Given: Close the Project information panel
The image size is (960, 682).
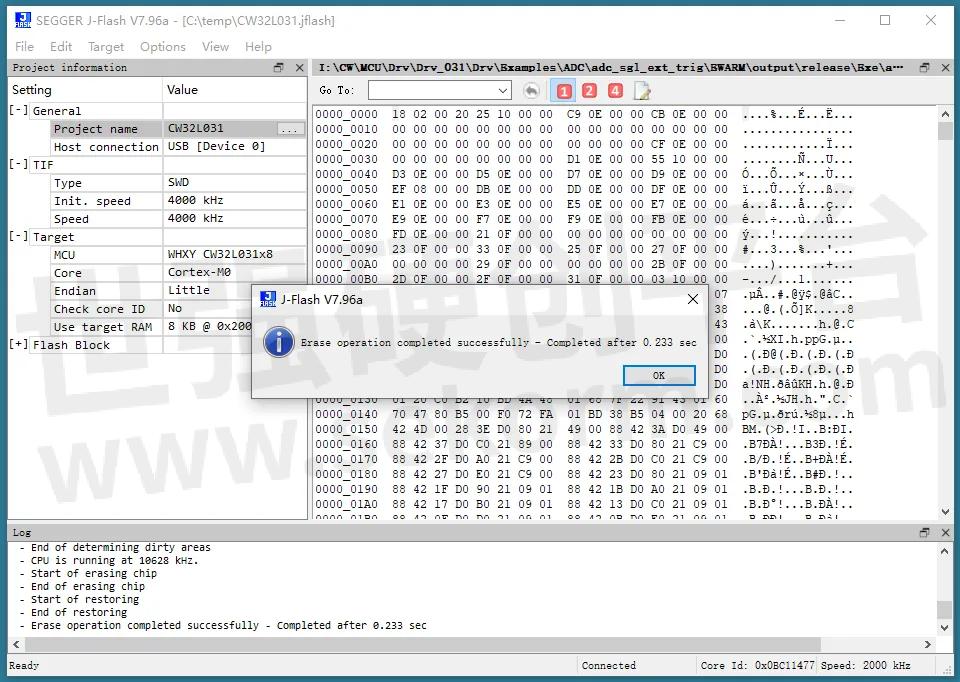Looking at the screenshot, I should [297, 67].
